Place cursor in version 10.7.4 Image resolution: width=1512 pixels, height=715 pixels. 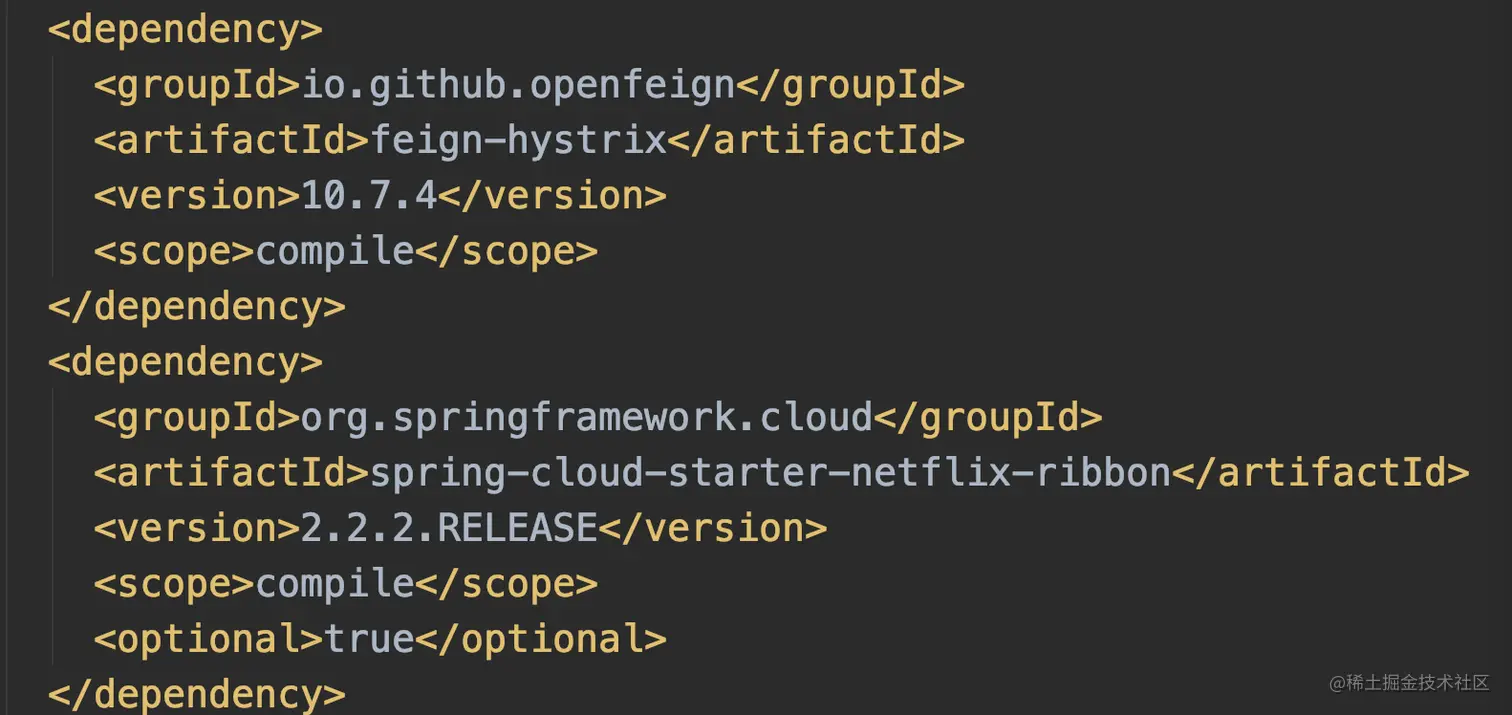tap(370, 196)
